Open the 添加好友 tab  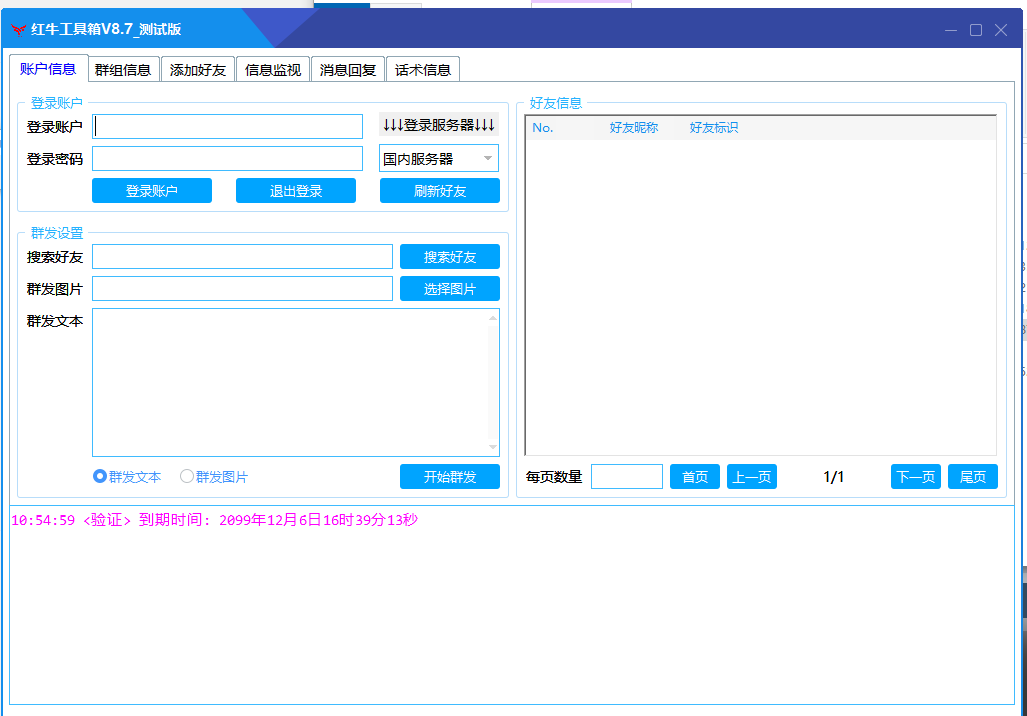point(198,70)
